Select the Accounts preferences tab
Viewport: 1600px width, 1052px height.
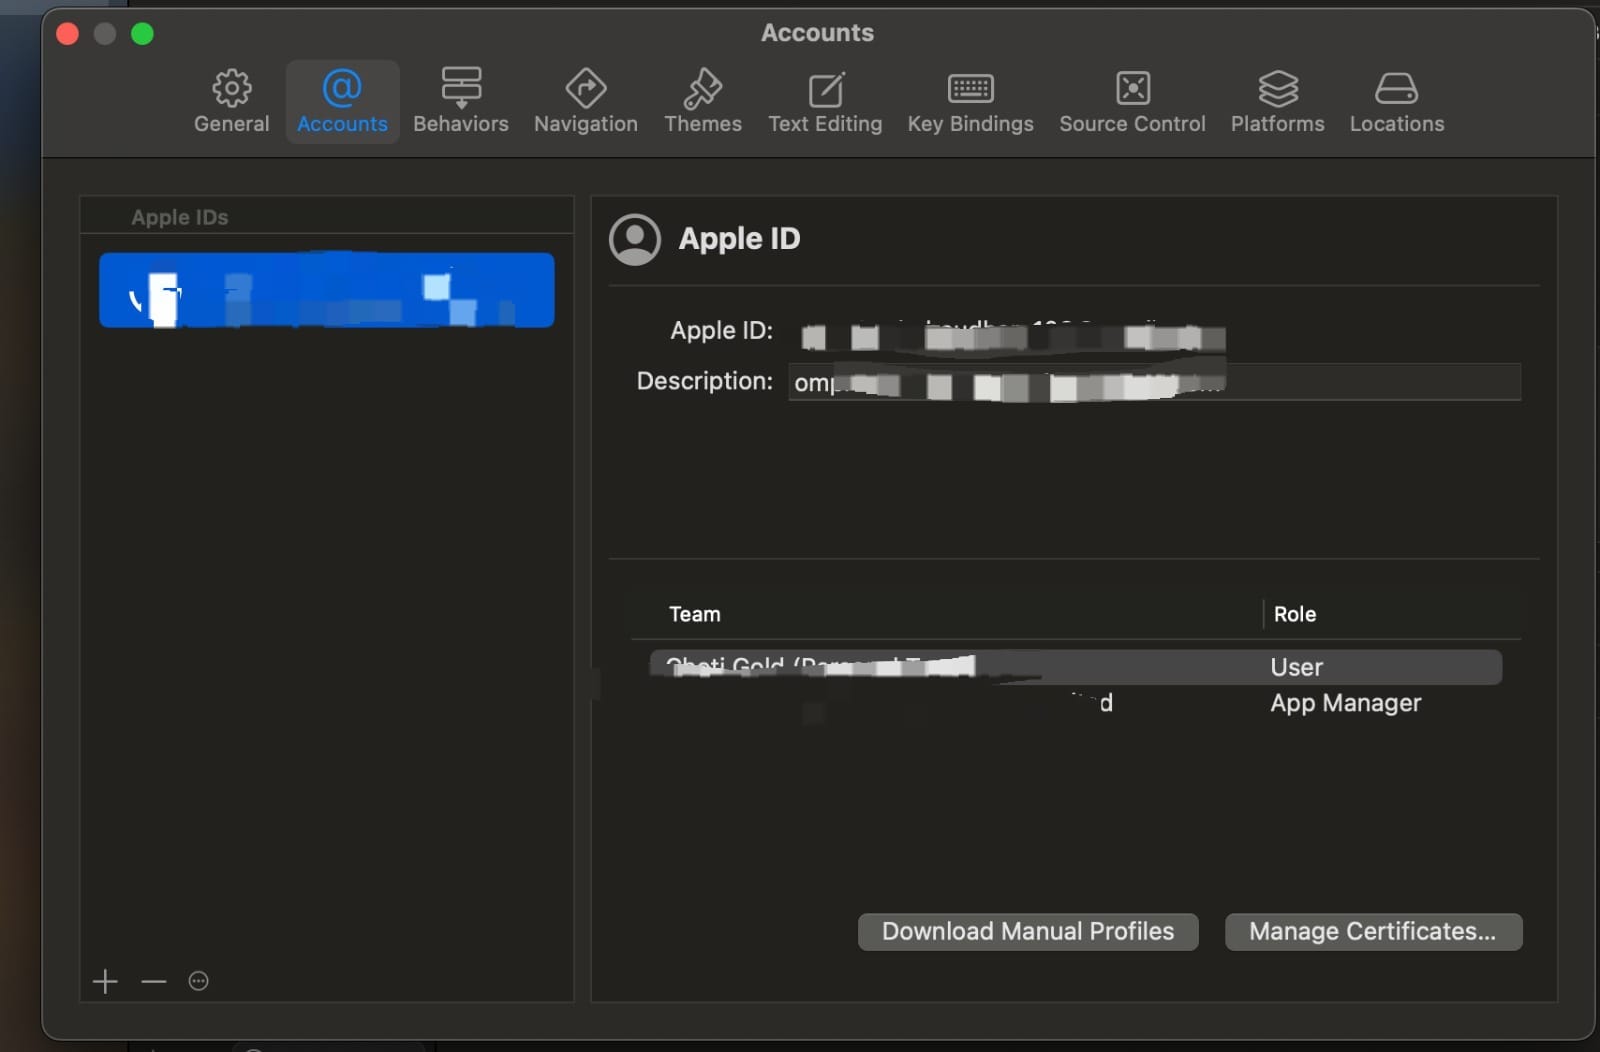(x=342, y=102)
